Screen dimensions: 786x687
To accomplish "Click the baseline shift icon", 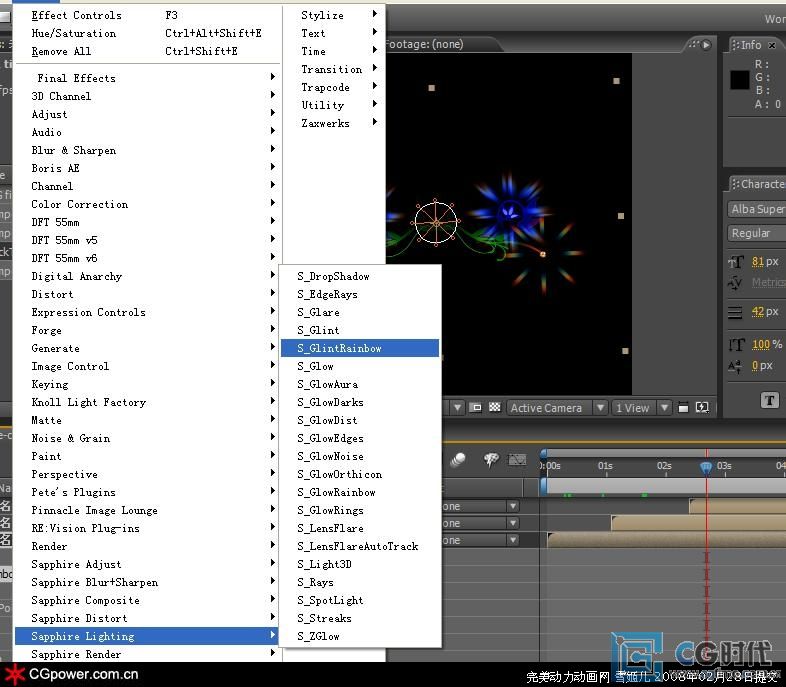I will [x=735, y=366].
